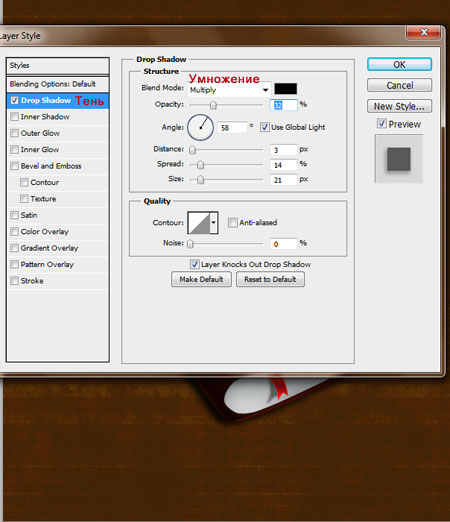Click the Opacity value field
This screenshot has height=522, width=450.
pyautogui.click(x=283, y=105)
